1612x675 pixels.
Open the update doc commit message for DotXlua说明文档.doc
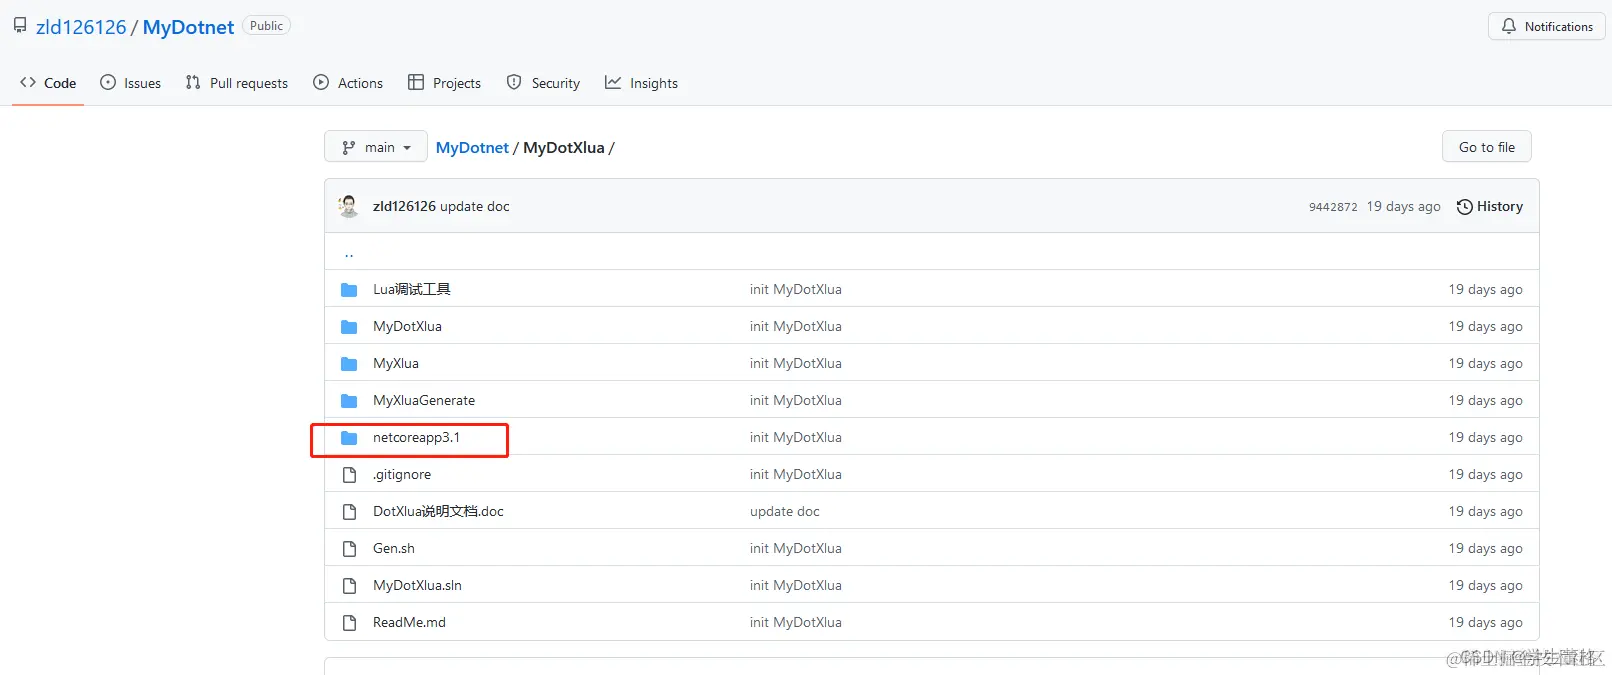785,511
